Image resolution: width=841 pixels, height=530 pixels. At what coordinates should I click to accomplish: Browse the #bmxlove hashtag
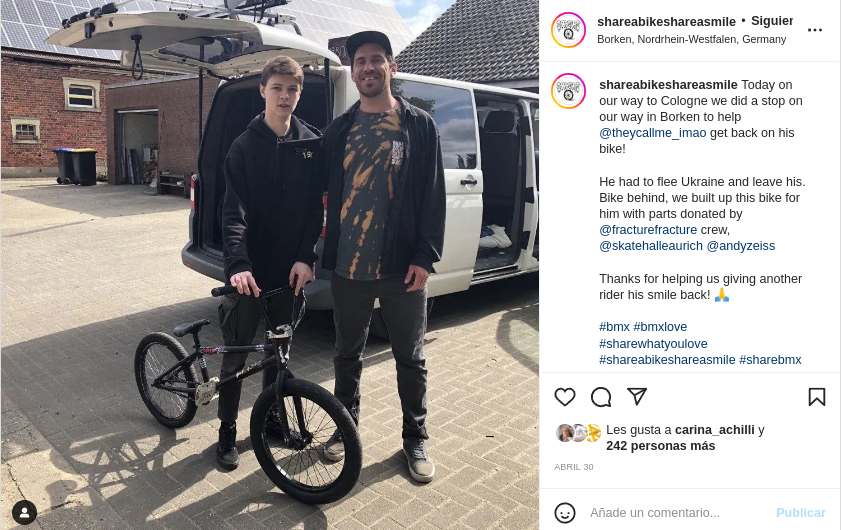click(660, 327)
